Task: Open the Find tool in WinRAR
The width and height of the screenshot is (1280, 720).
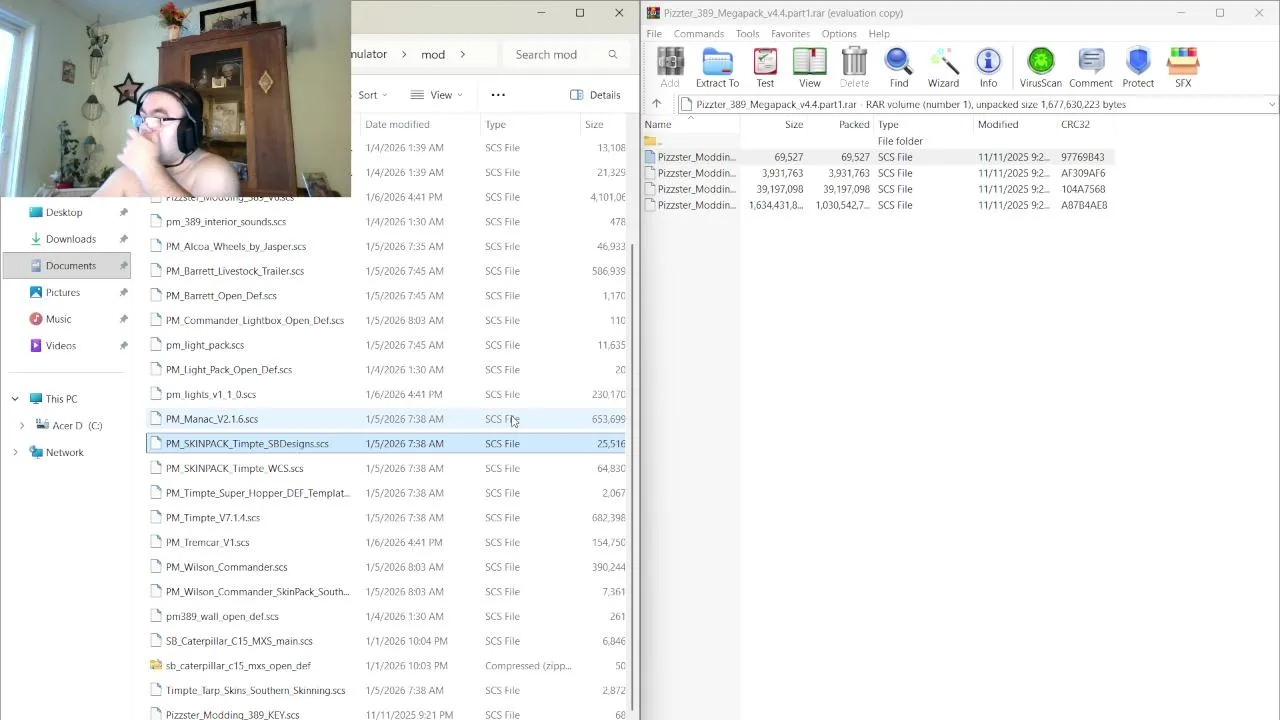Action: click(x=899, y=68)
